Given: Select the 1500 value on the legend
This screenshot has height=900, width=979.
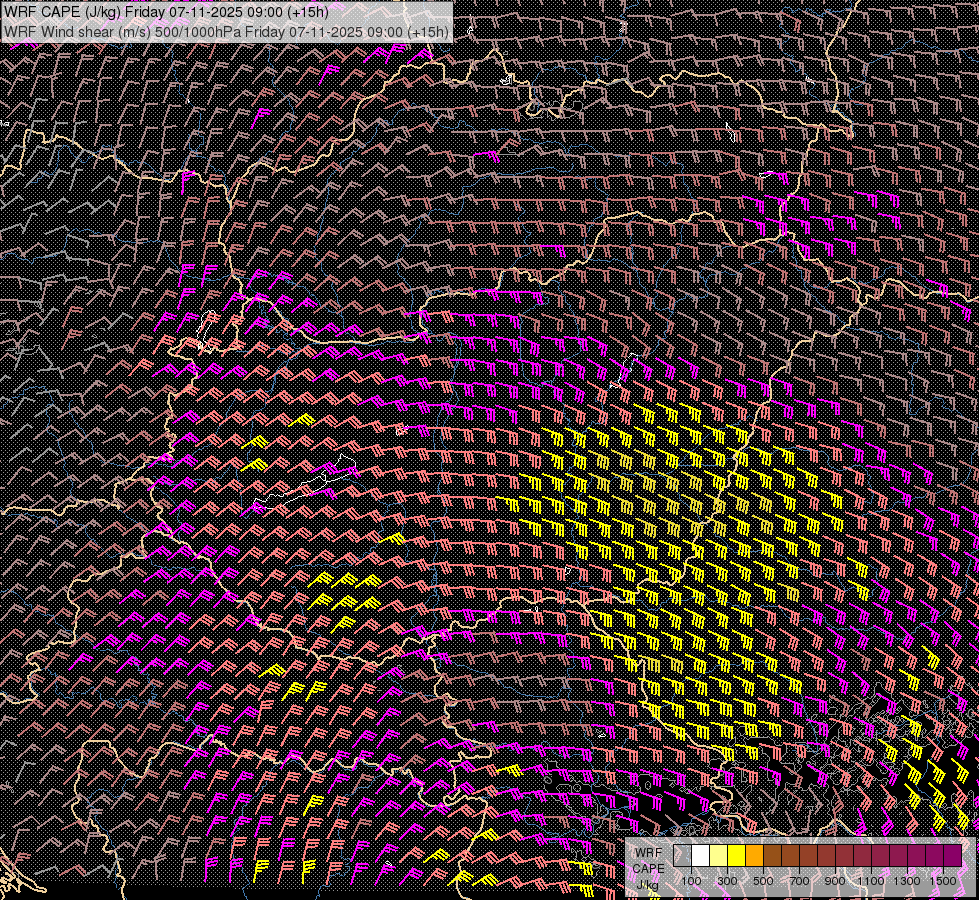Looking at the screenshot, I should coord(943,881).
